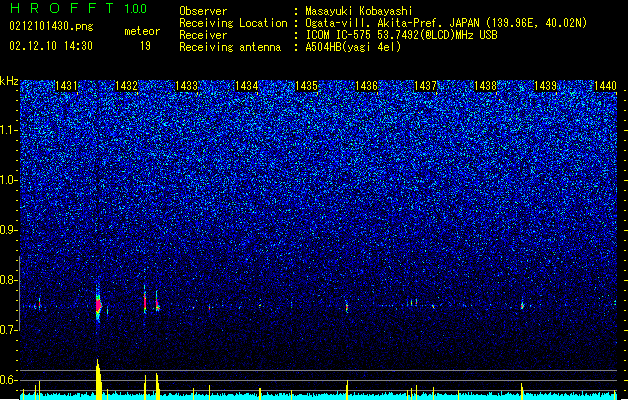Click the tallest yellow intensity spike at bottom
Image resolution: width=629 pixels, height=400 pixels.
pos(98,379)
